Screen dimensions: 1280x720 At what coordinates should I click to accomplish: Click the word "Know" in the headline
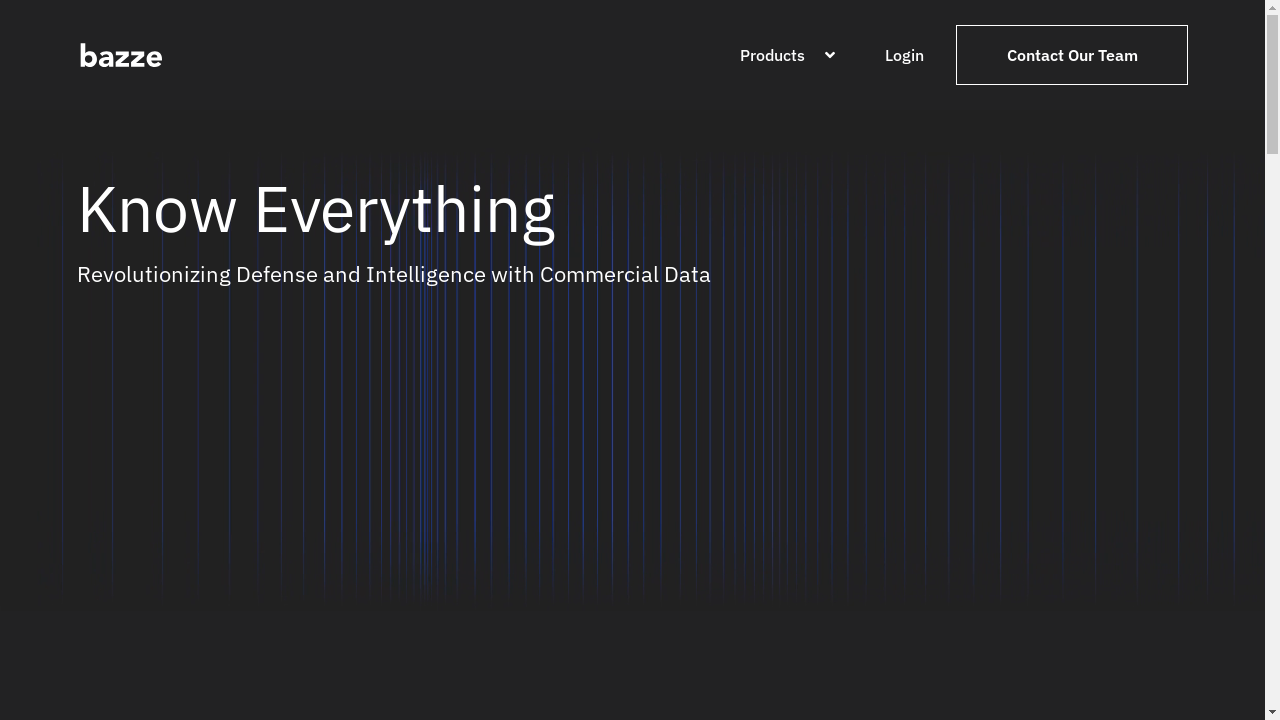(x=157, y=211)
